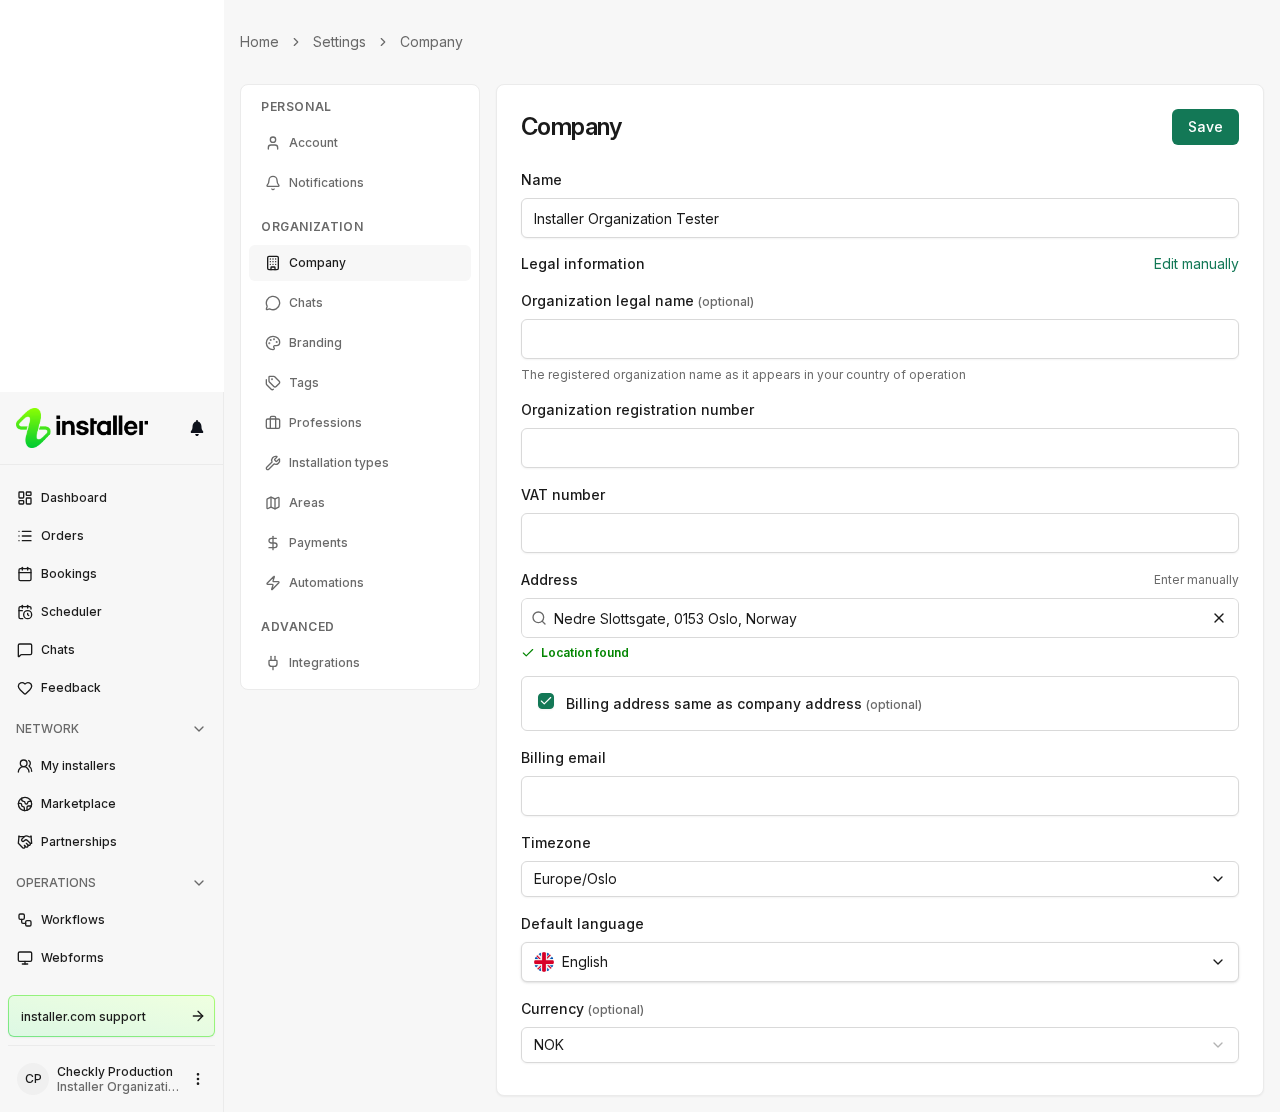Click the Orders list icon
1280x1112 pixels.
25,536
